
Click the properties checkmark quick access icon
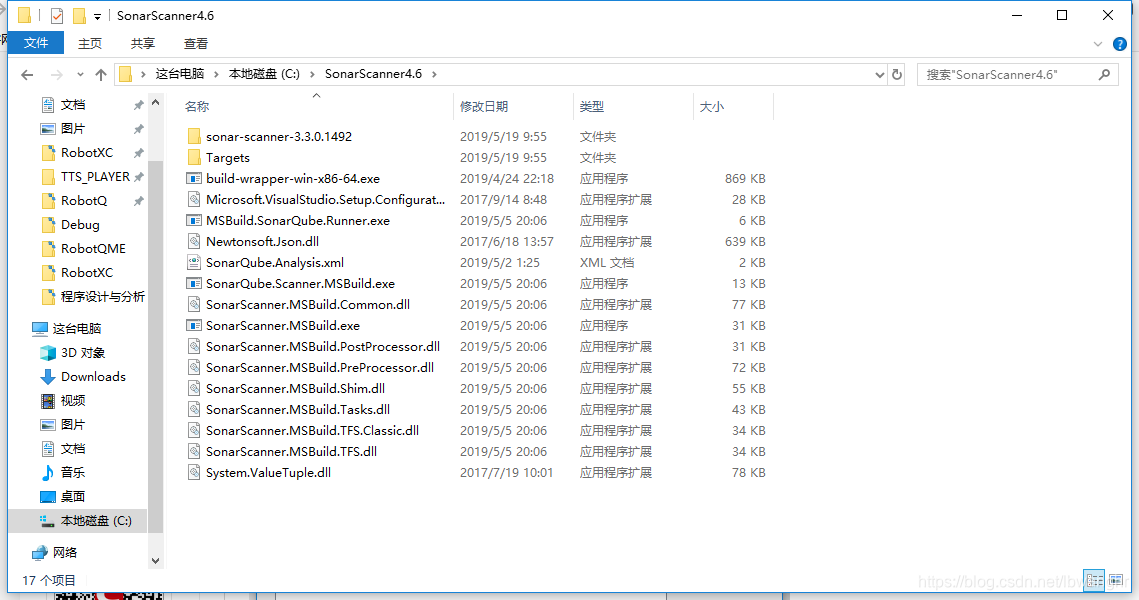click(x=57, y=15)
